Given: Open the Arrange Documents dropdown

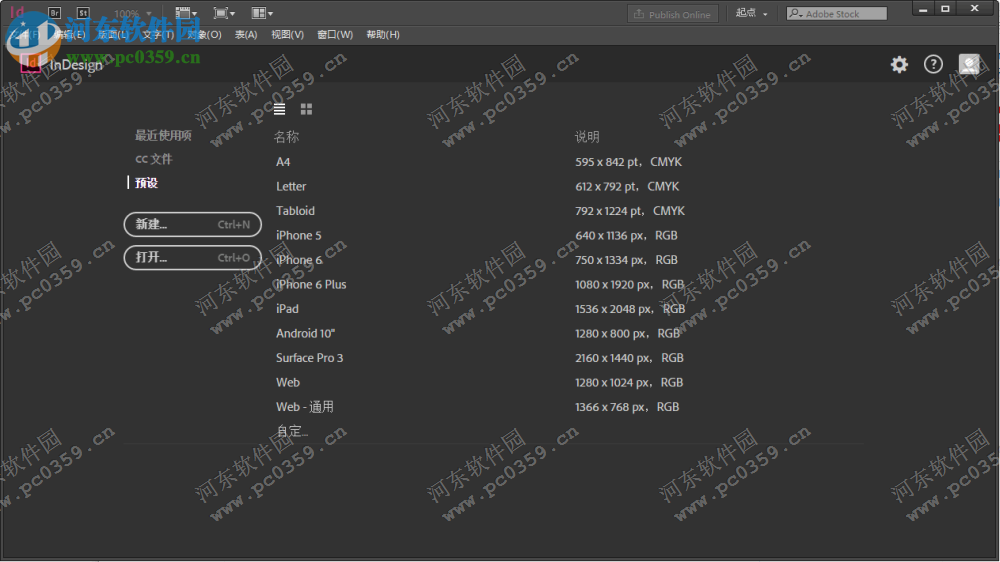Looking at the screenshot, I should point(262,13).
